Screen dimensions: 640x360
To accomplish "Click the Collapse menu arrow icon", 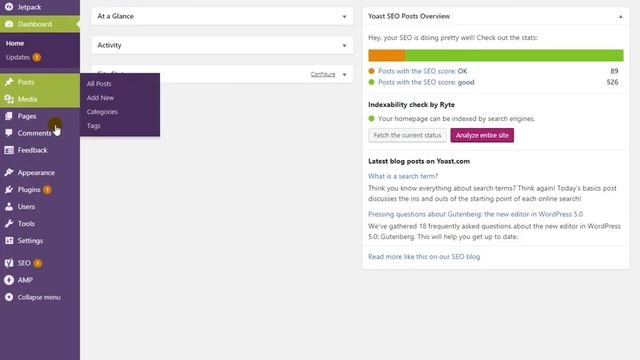I will click(9, 297).
